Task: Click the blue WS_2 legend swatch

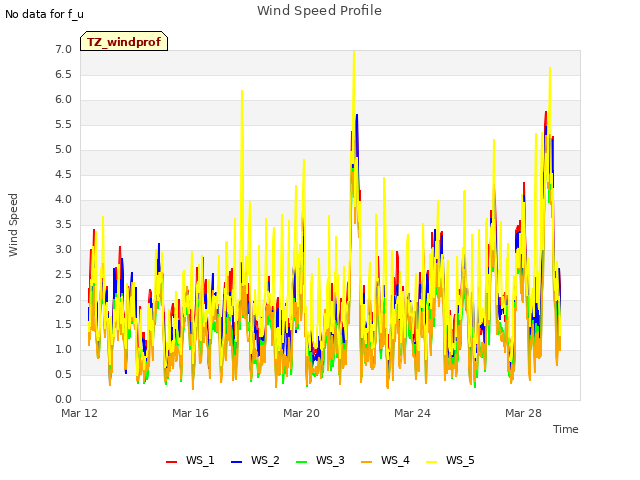Action: click(236, 462)
